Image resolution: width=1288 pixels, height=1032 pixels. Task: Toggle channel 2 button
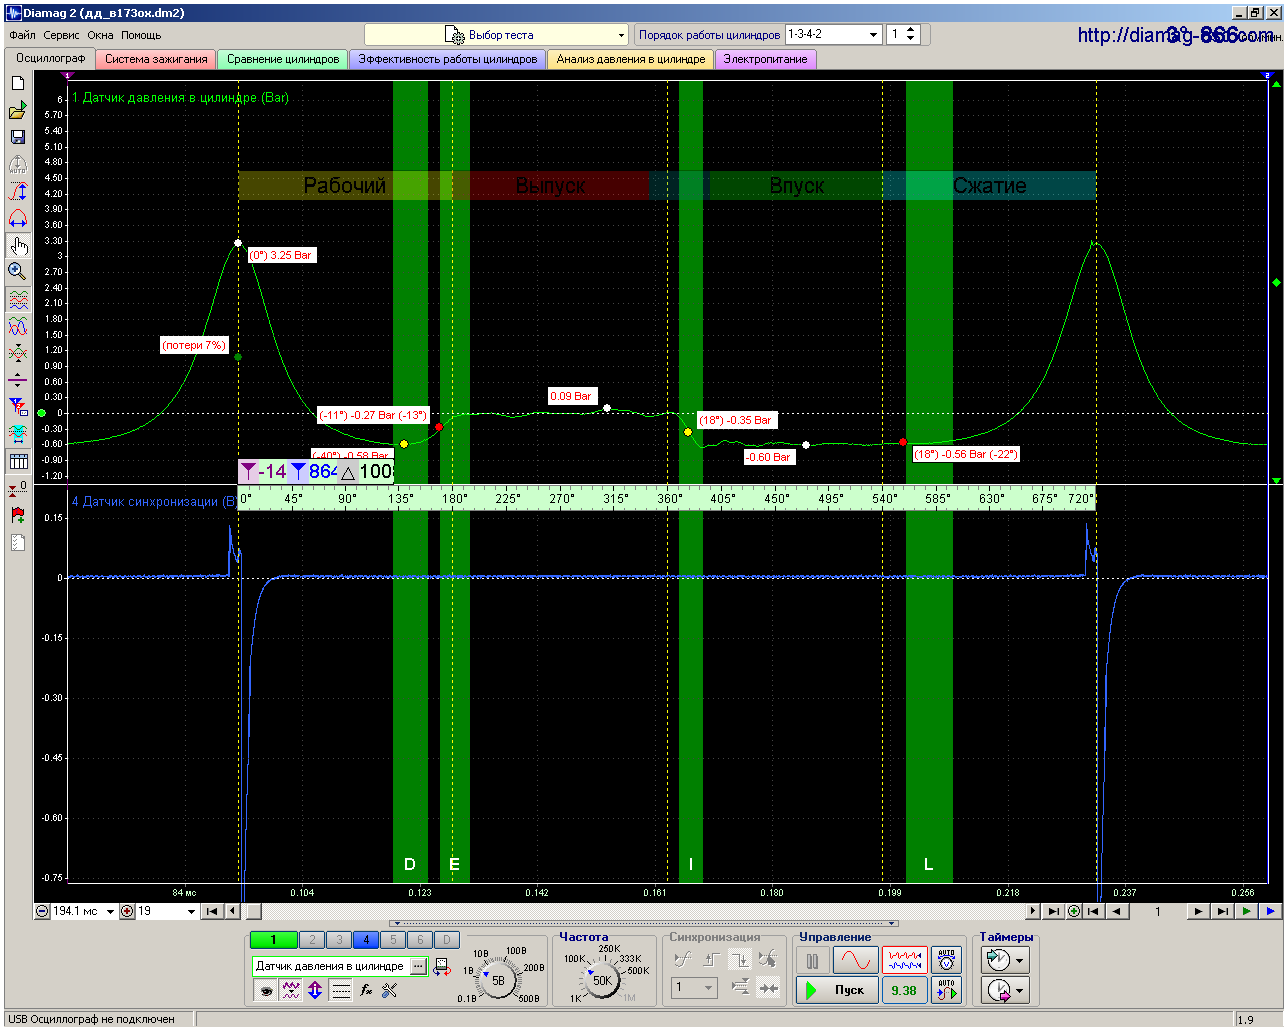click(x=312, y=940)
